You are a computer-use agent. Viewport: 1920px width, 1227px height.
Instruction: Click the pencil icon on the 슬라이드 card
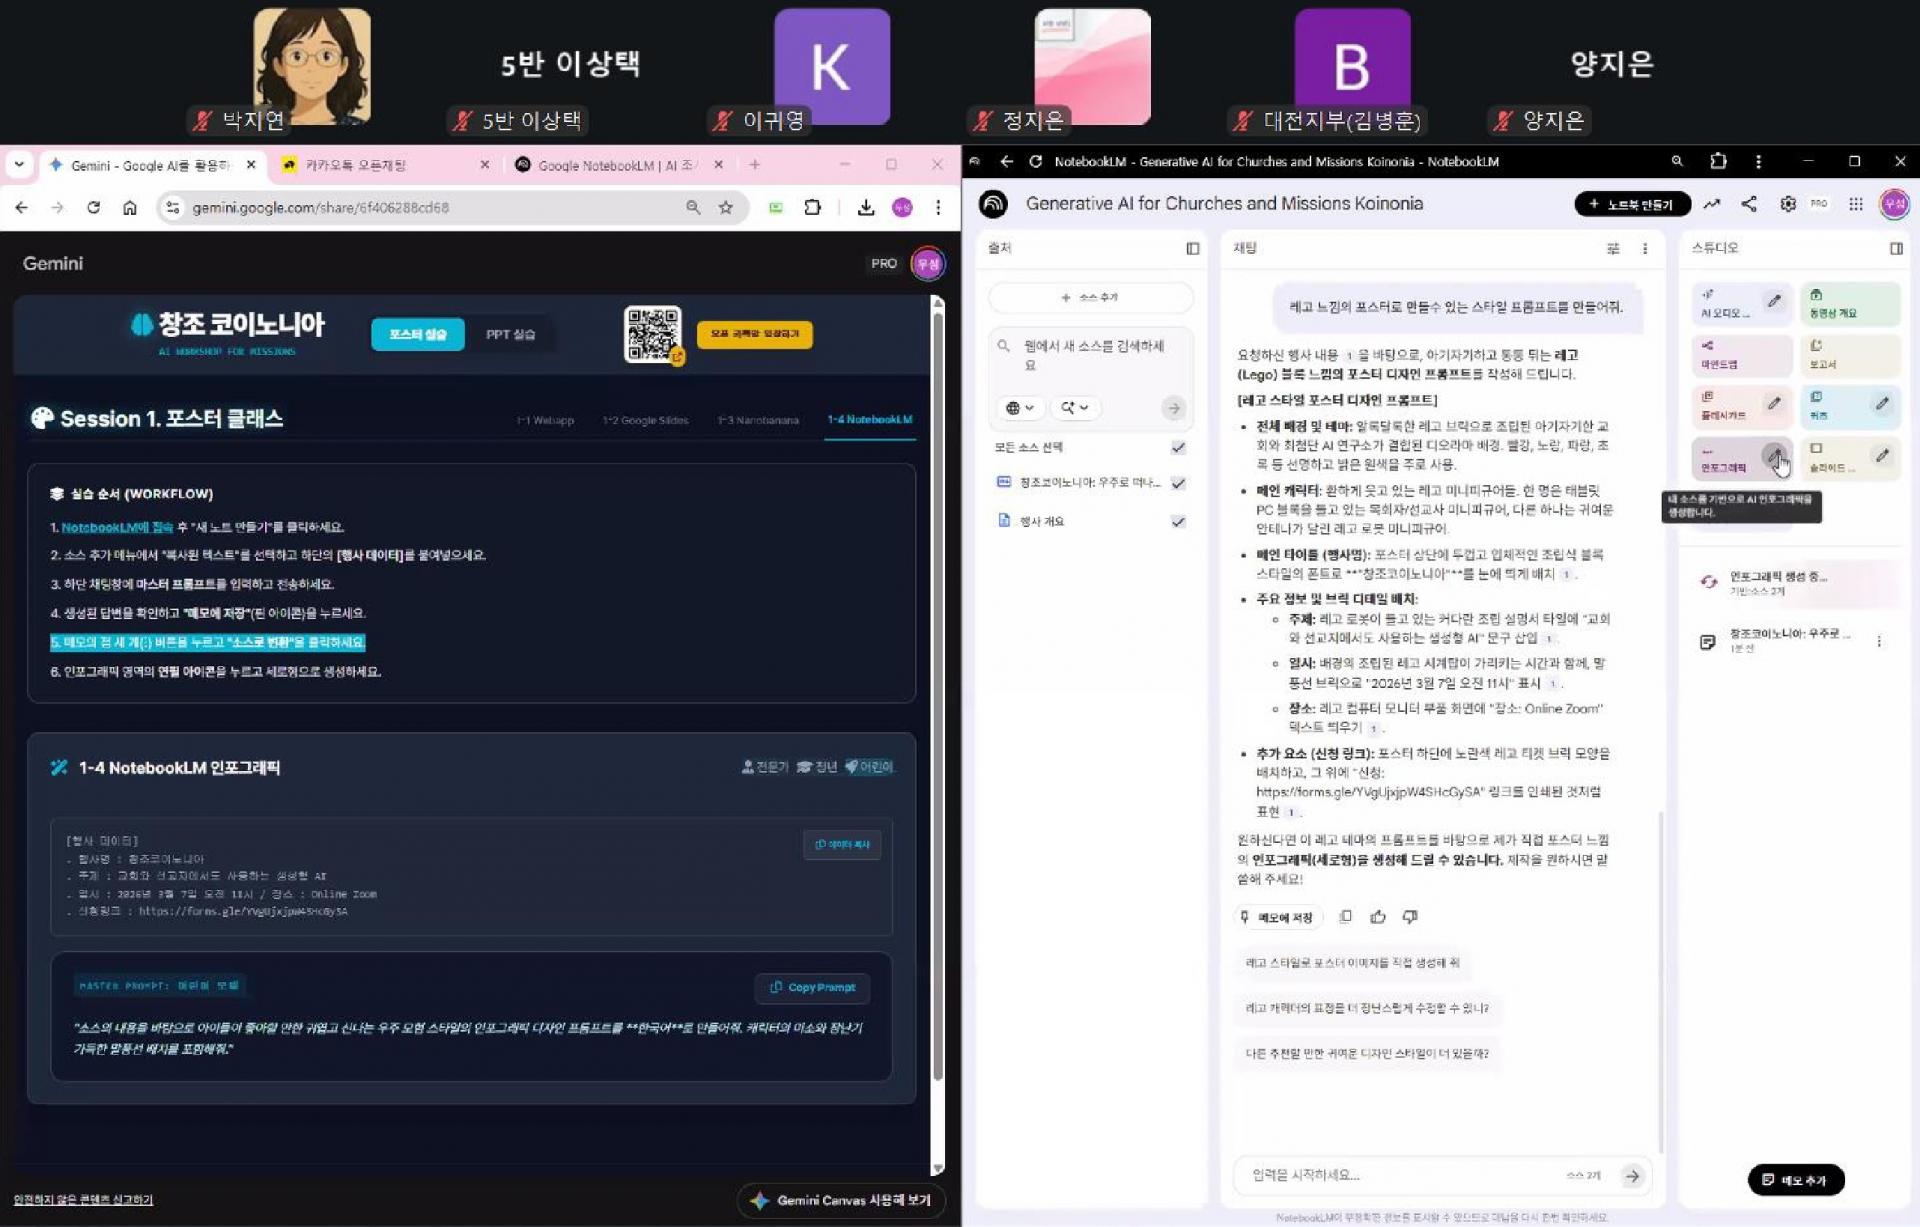(x=1882, y=456)
